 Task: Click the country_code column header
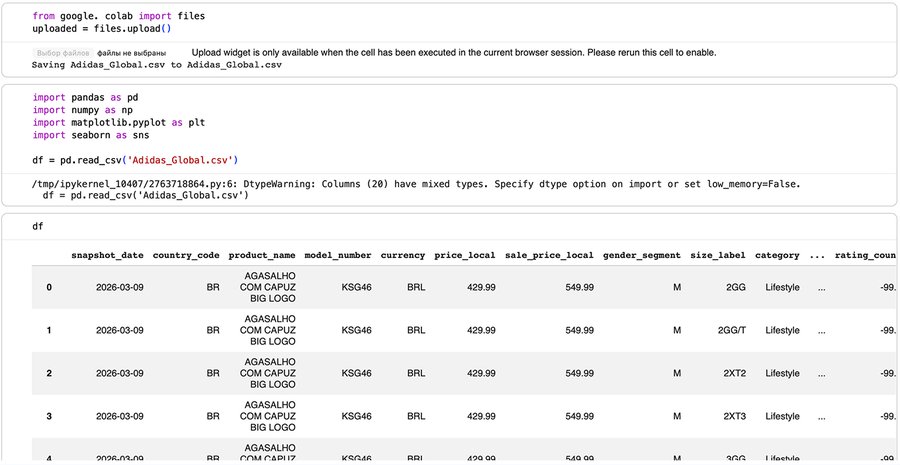coord(186,255)
